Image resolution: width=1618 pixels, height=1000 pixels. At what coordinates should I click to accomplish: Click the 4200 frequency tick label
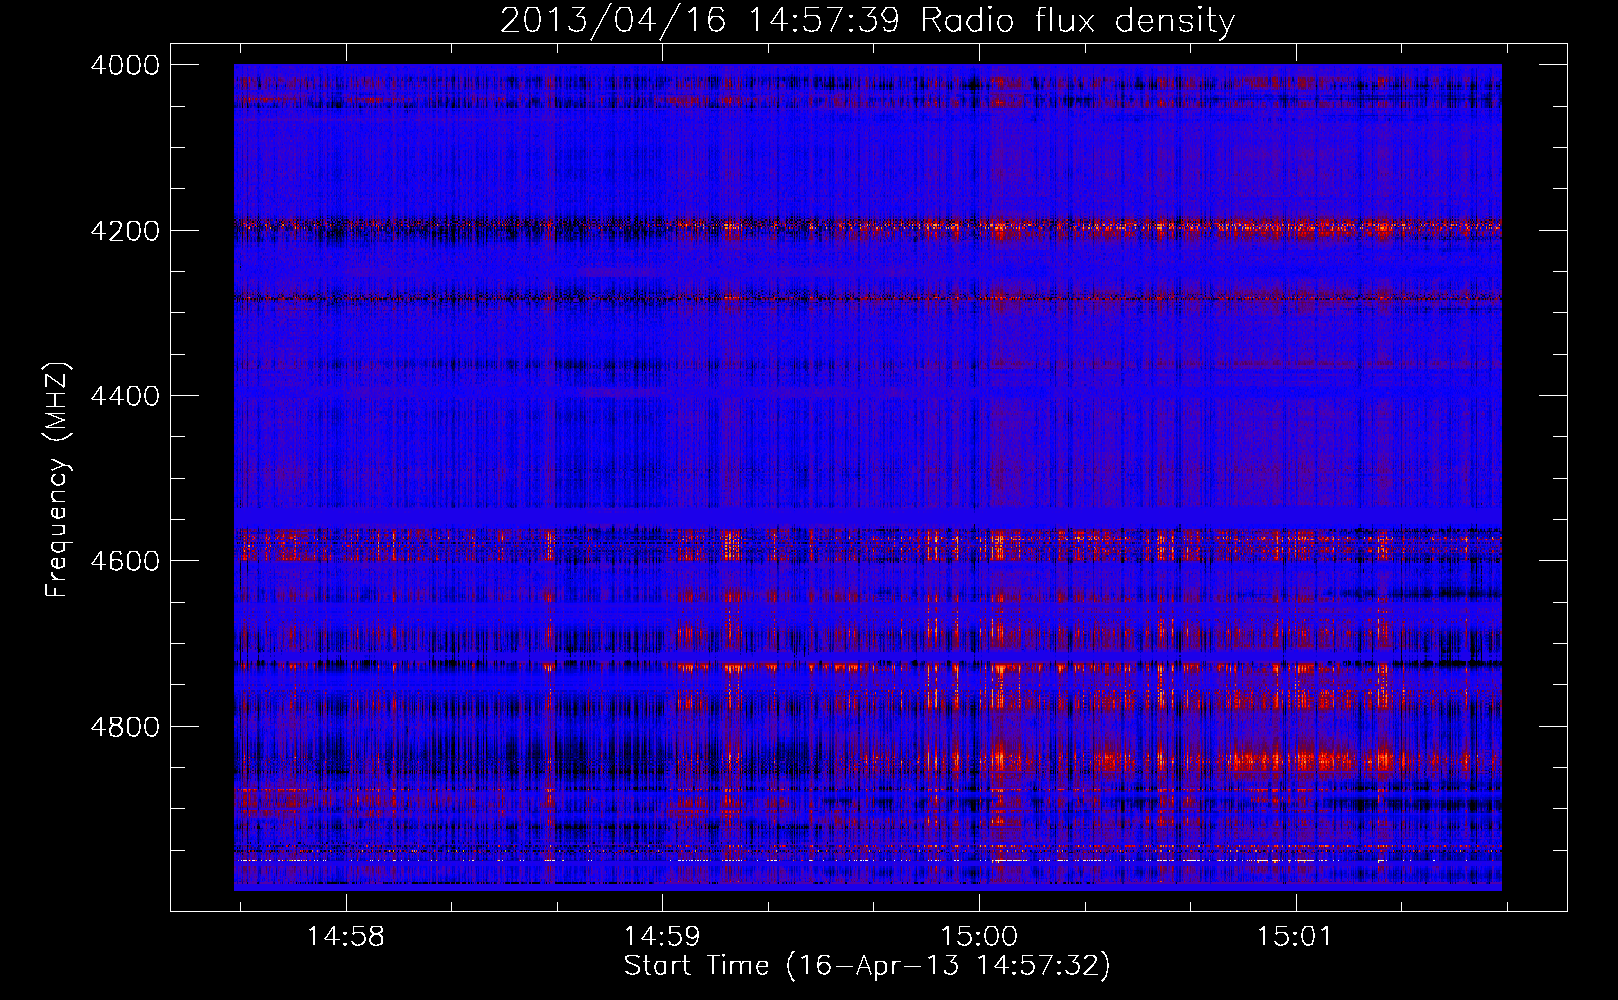point(125,231)
